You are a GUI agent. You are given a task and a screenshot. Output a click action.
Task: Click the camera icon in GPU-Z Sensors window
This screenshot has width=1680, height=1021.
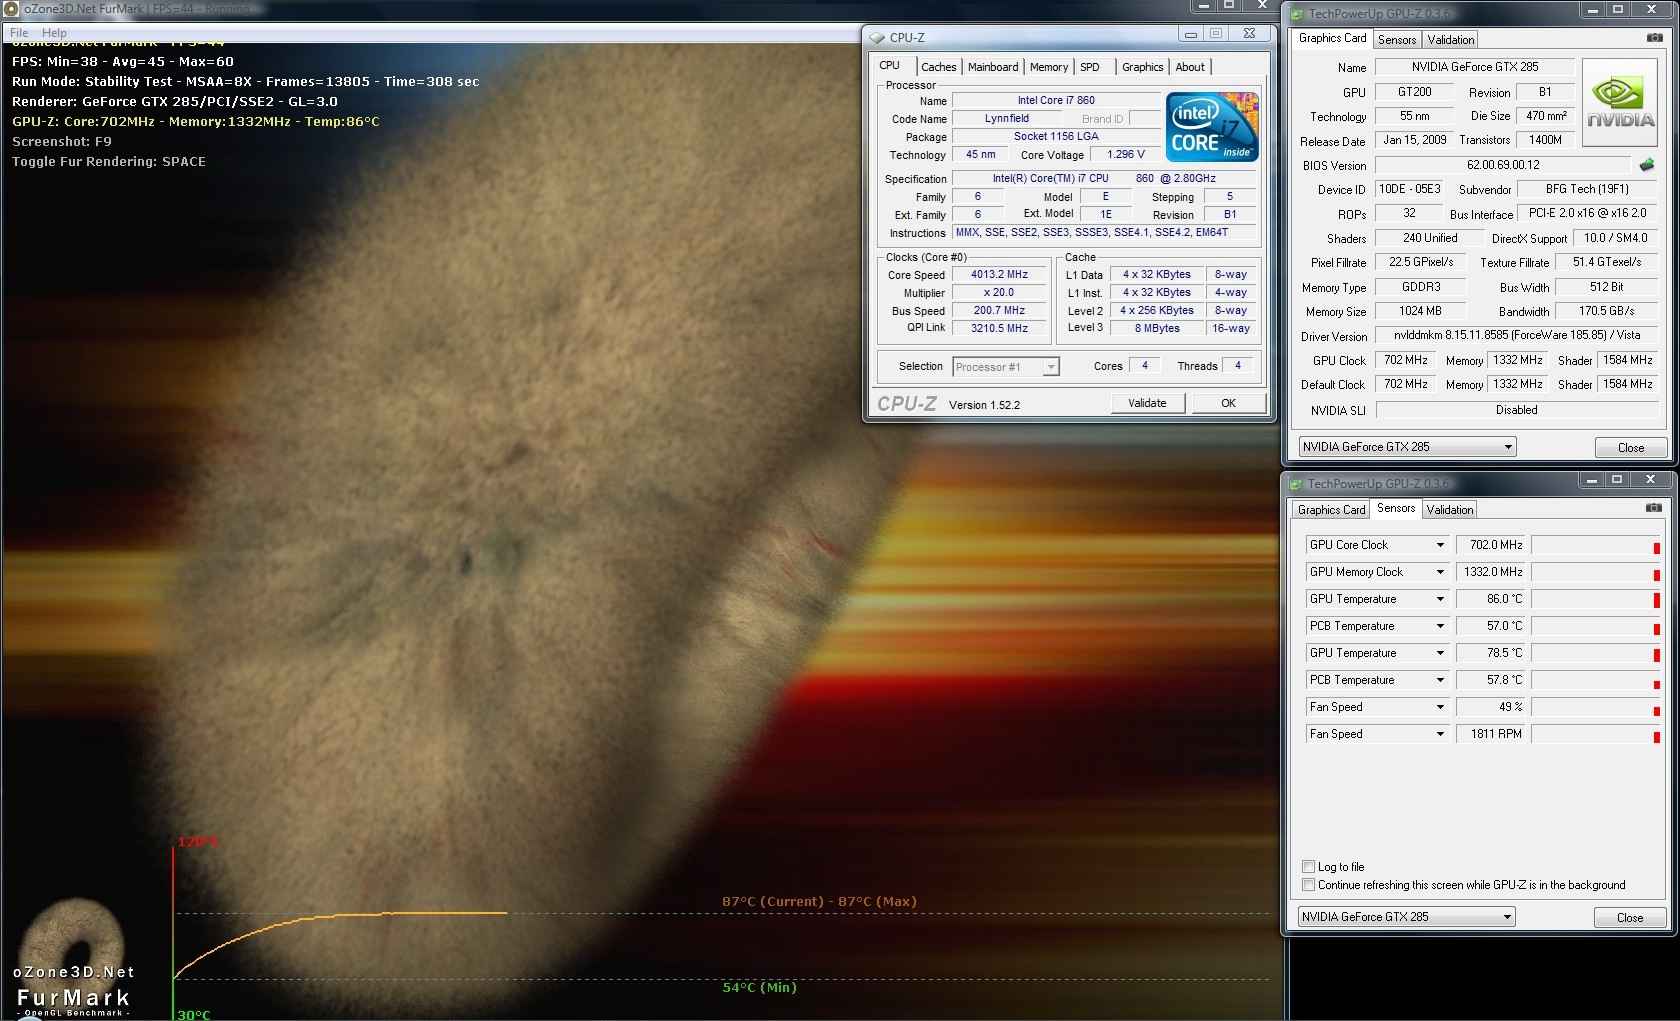coord(1654,508)
